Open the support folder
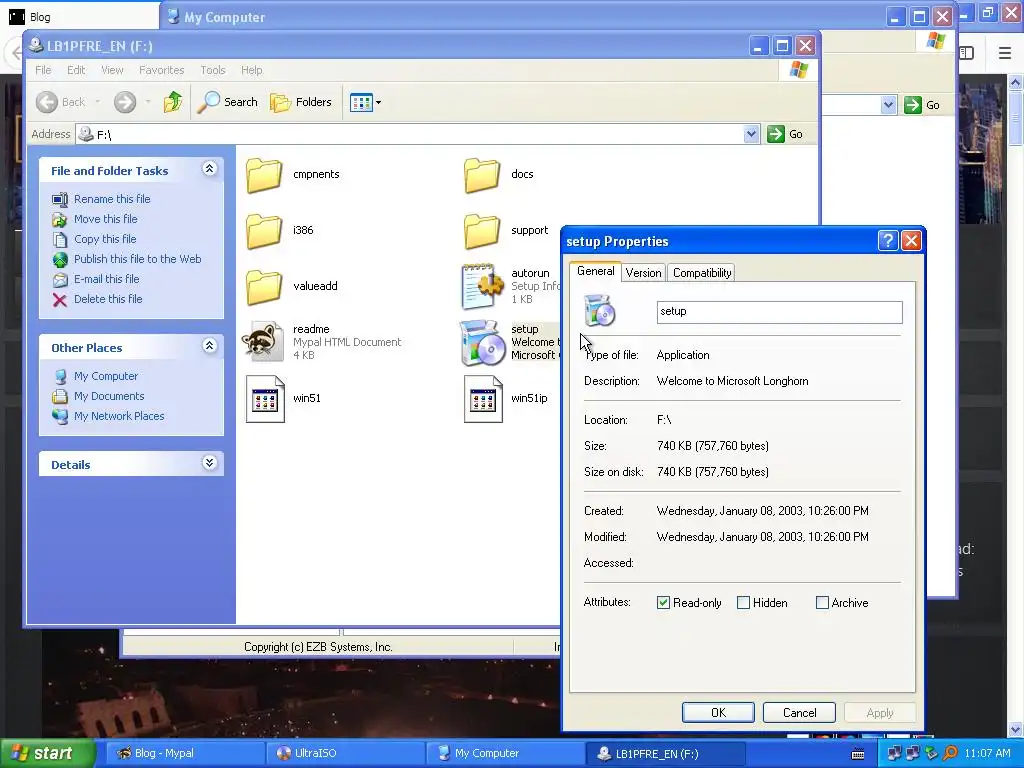Viewport: 1024px width, 768px height. click(482, 231)
